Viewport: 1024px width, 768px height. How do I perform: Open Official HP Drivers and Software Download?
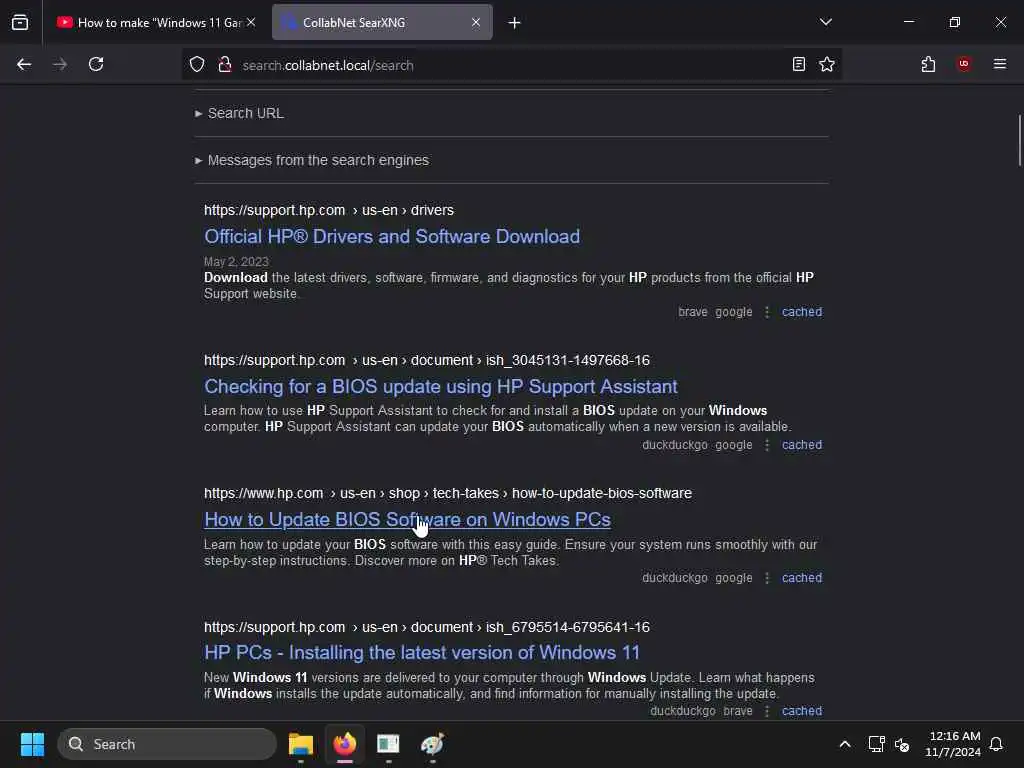(x=392, y=236)
